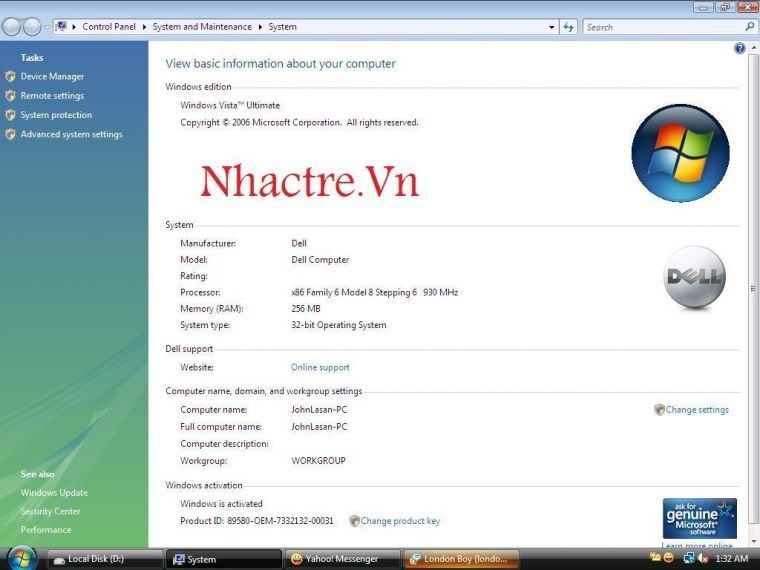760x570 pixels.
Task: Click the Dell logo image
Action: pyautogui.click(x=695, y=277)
